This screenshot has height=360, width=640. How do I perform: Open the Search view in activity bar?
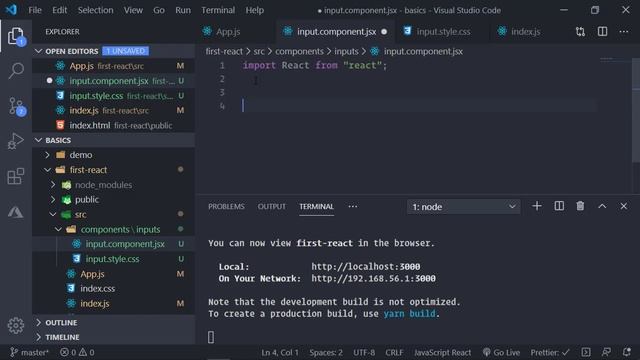[16, 71]
